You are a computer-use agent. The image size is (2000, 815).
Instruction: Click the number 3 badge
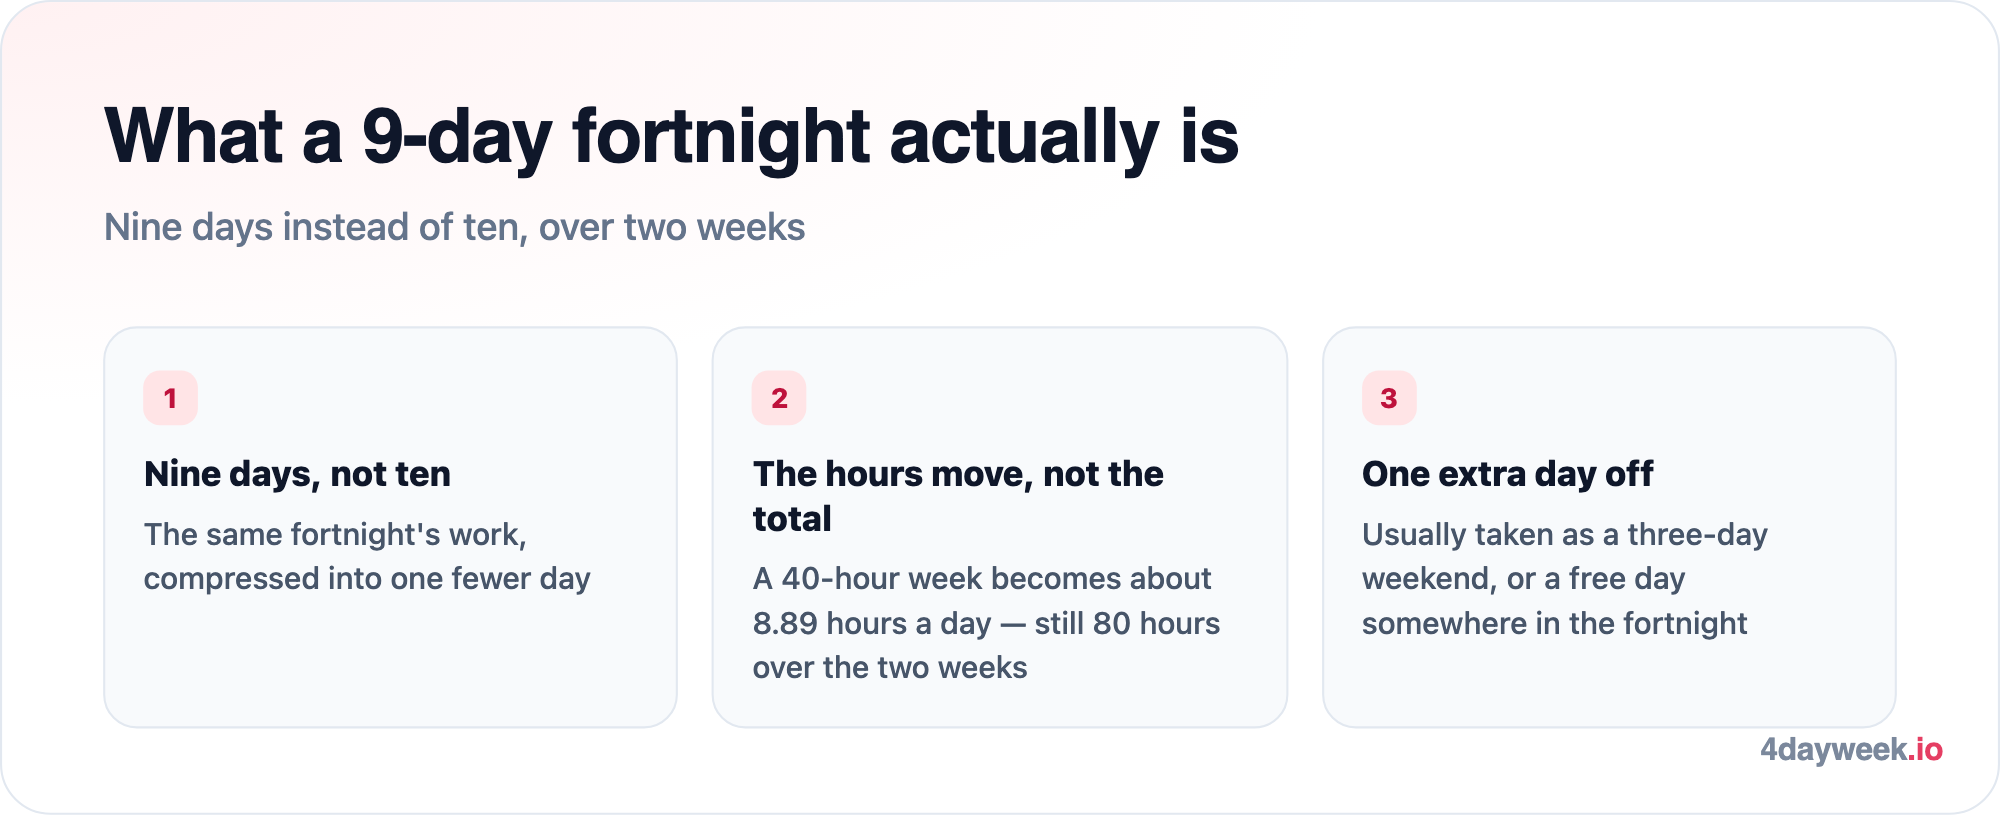coord(1389,398)
